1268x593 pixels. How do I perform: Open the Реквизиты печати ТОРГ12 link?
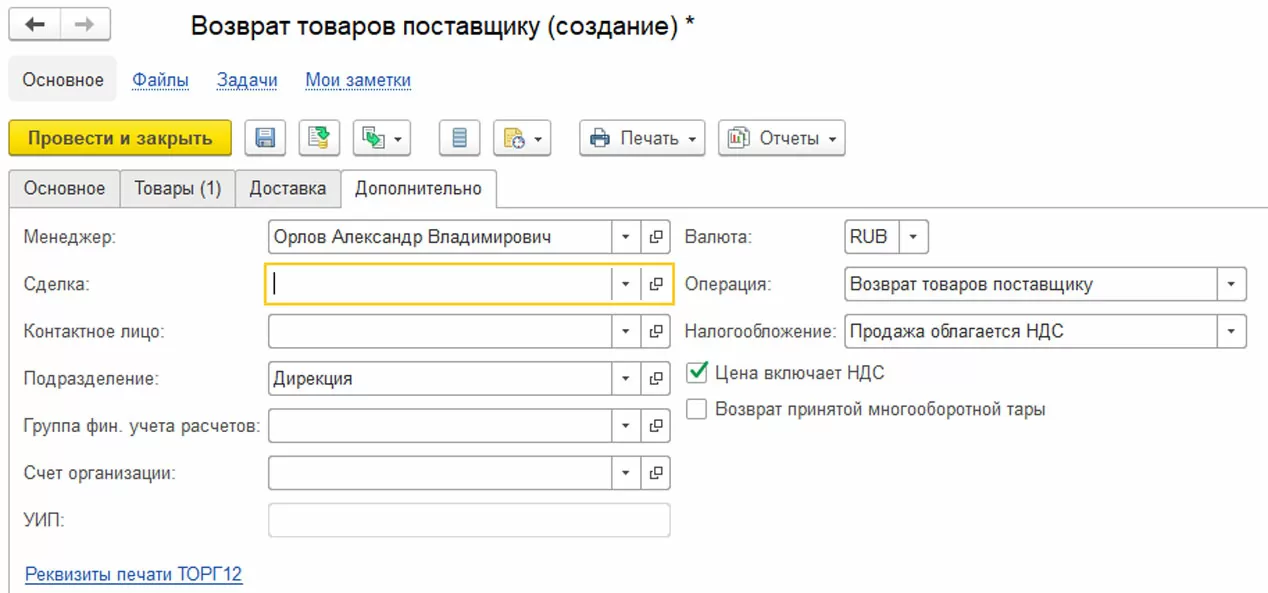(133, 574)
